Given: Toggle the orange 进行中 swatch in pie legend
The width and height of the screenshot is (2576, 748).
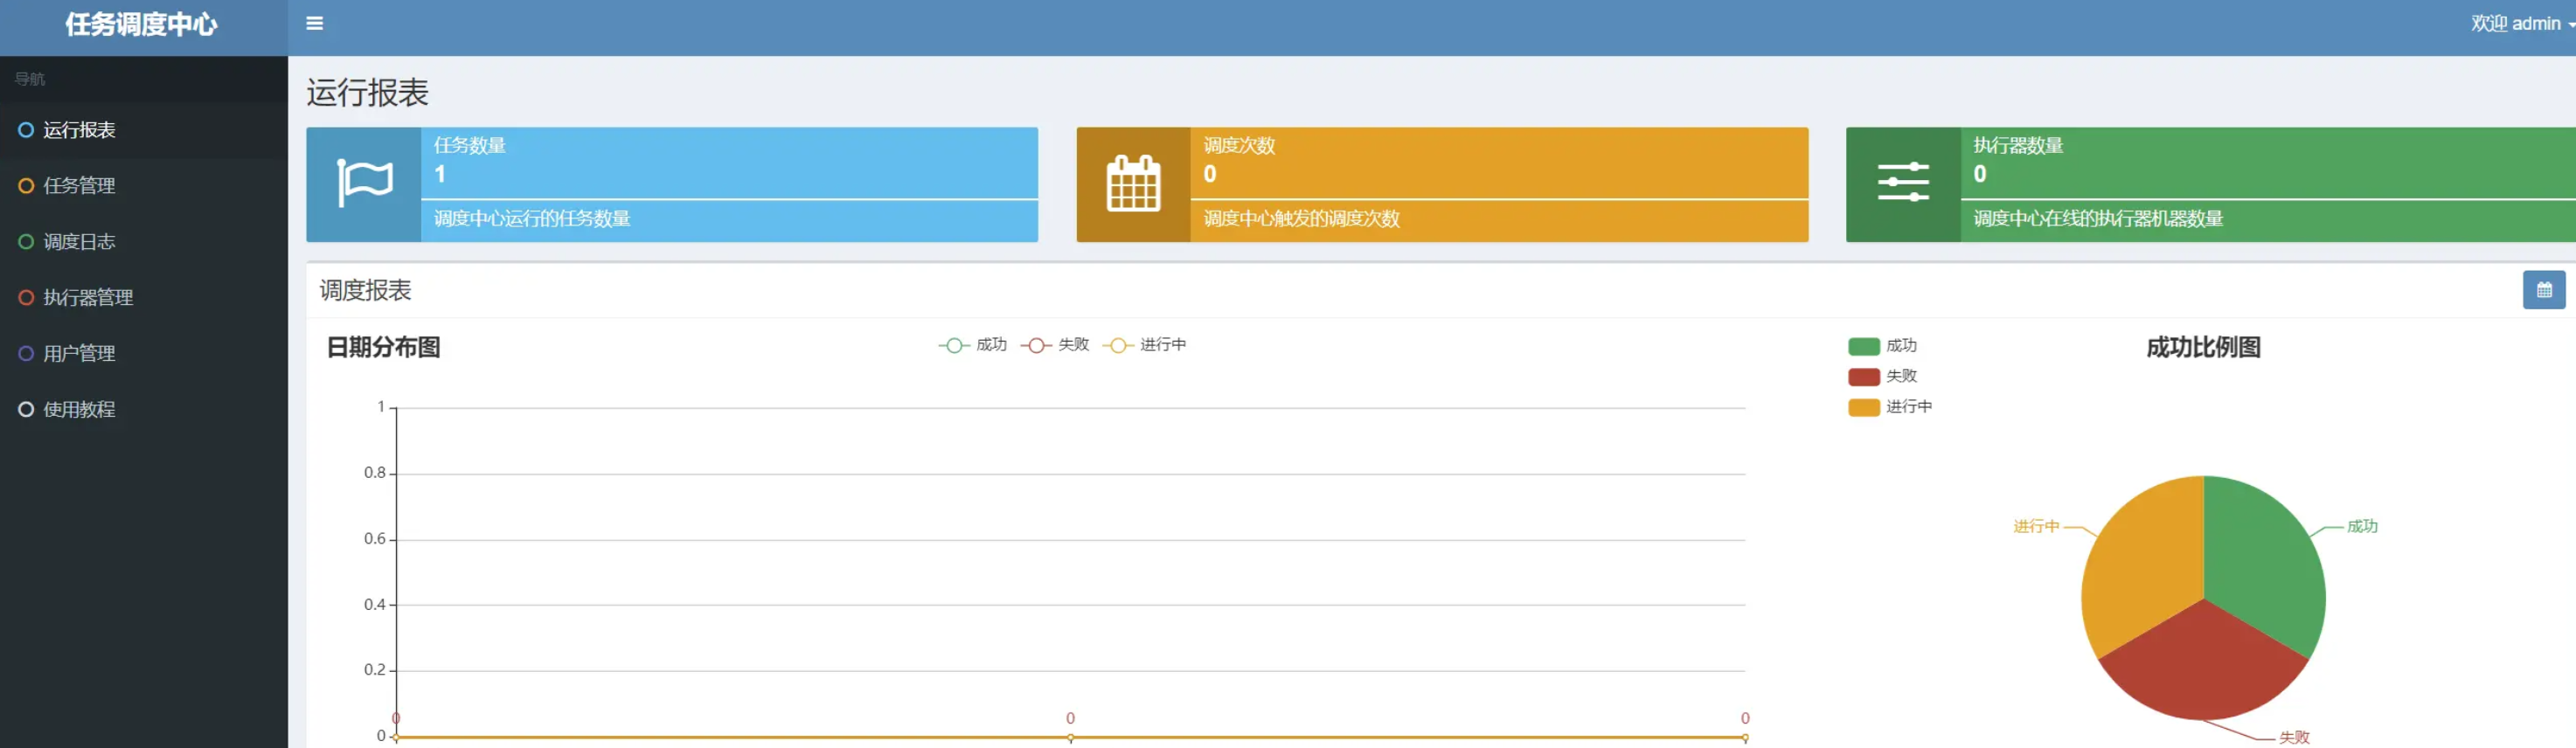Looking at the screenshot, I should click(1864, 408).
